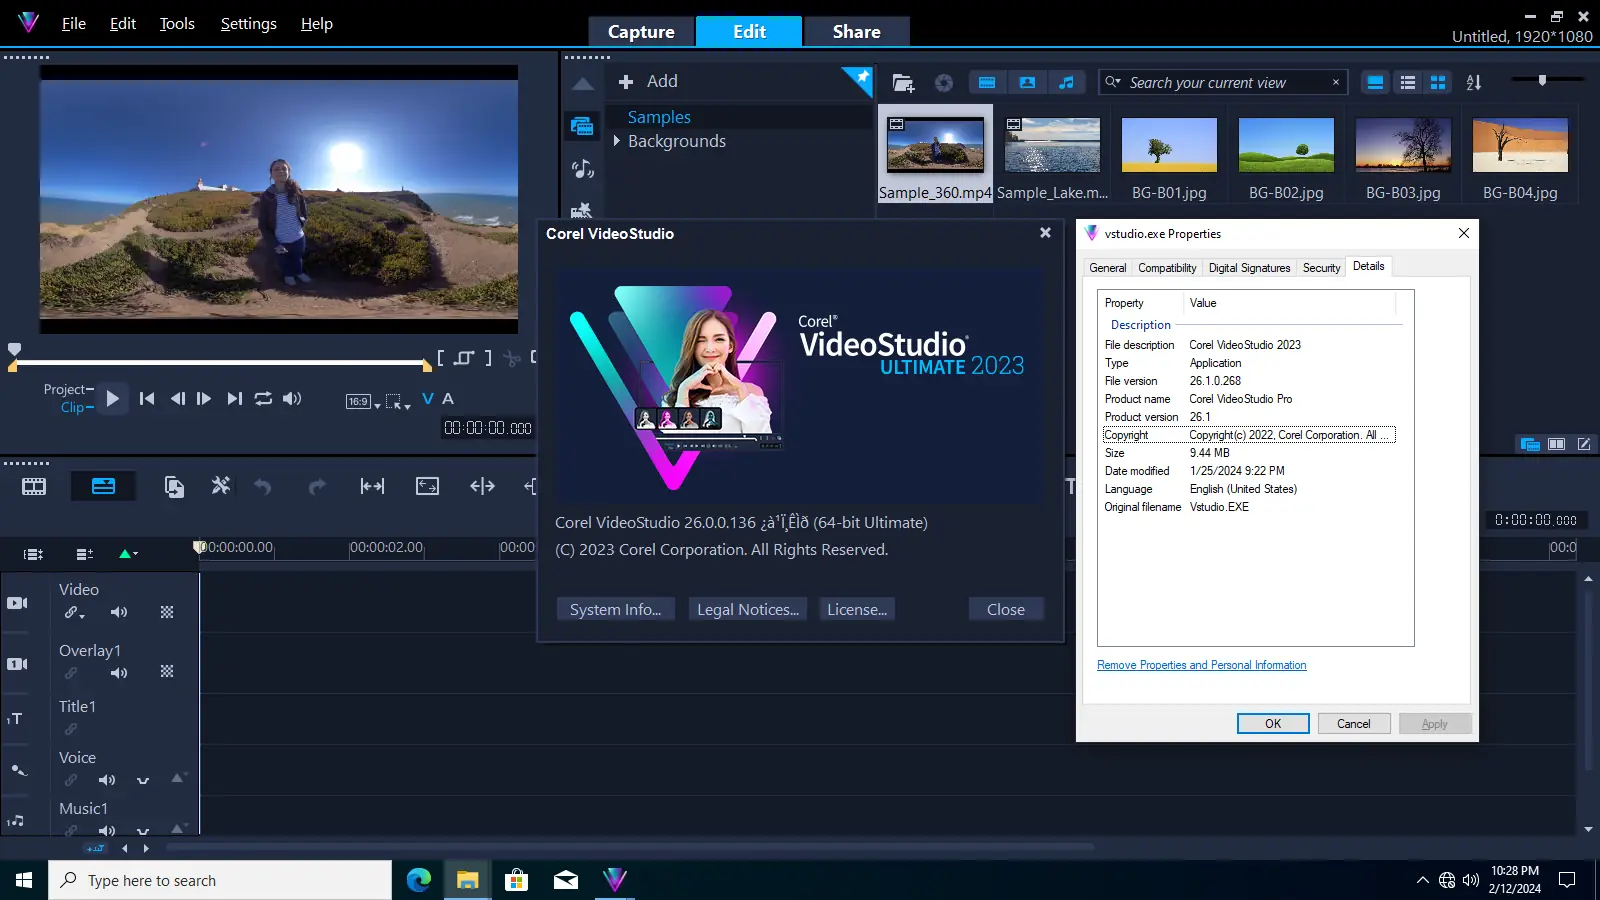Click the Track Manager add/remove icon
The width and height of the screenshot is (1600, 900).
84,554
